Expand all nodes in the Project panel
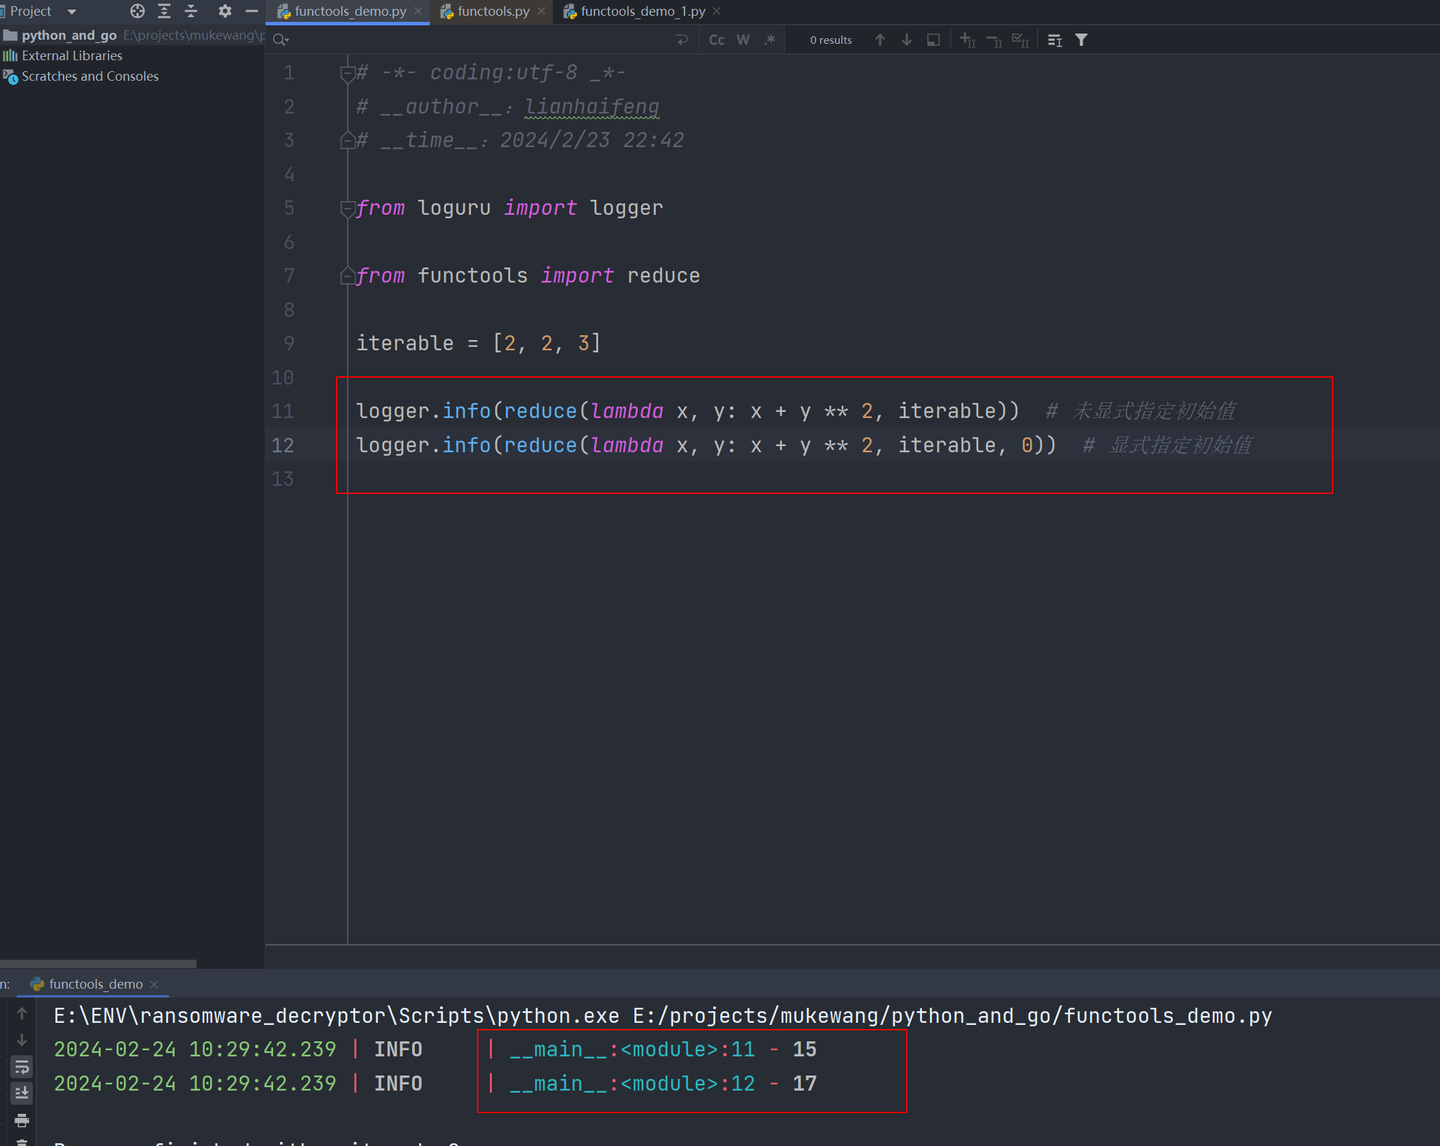The height and width of the screenshot is (1146, 1440). [163, 11]
